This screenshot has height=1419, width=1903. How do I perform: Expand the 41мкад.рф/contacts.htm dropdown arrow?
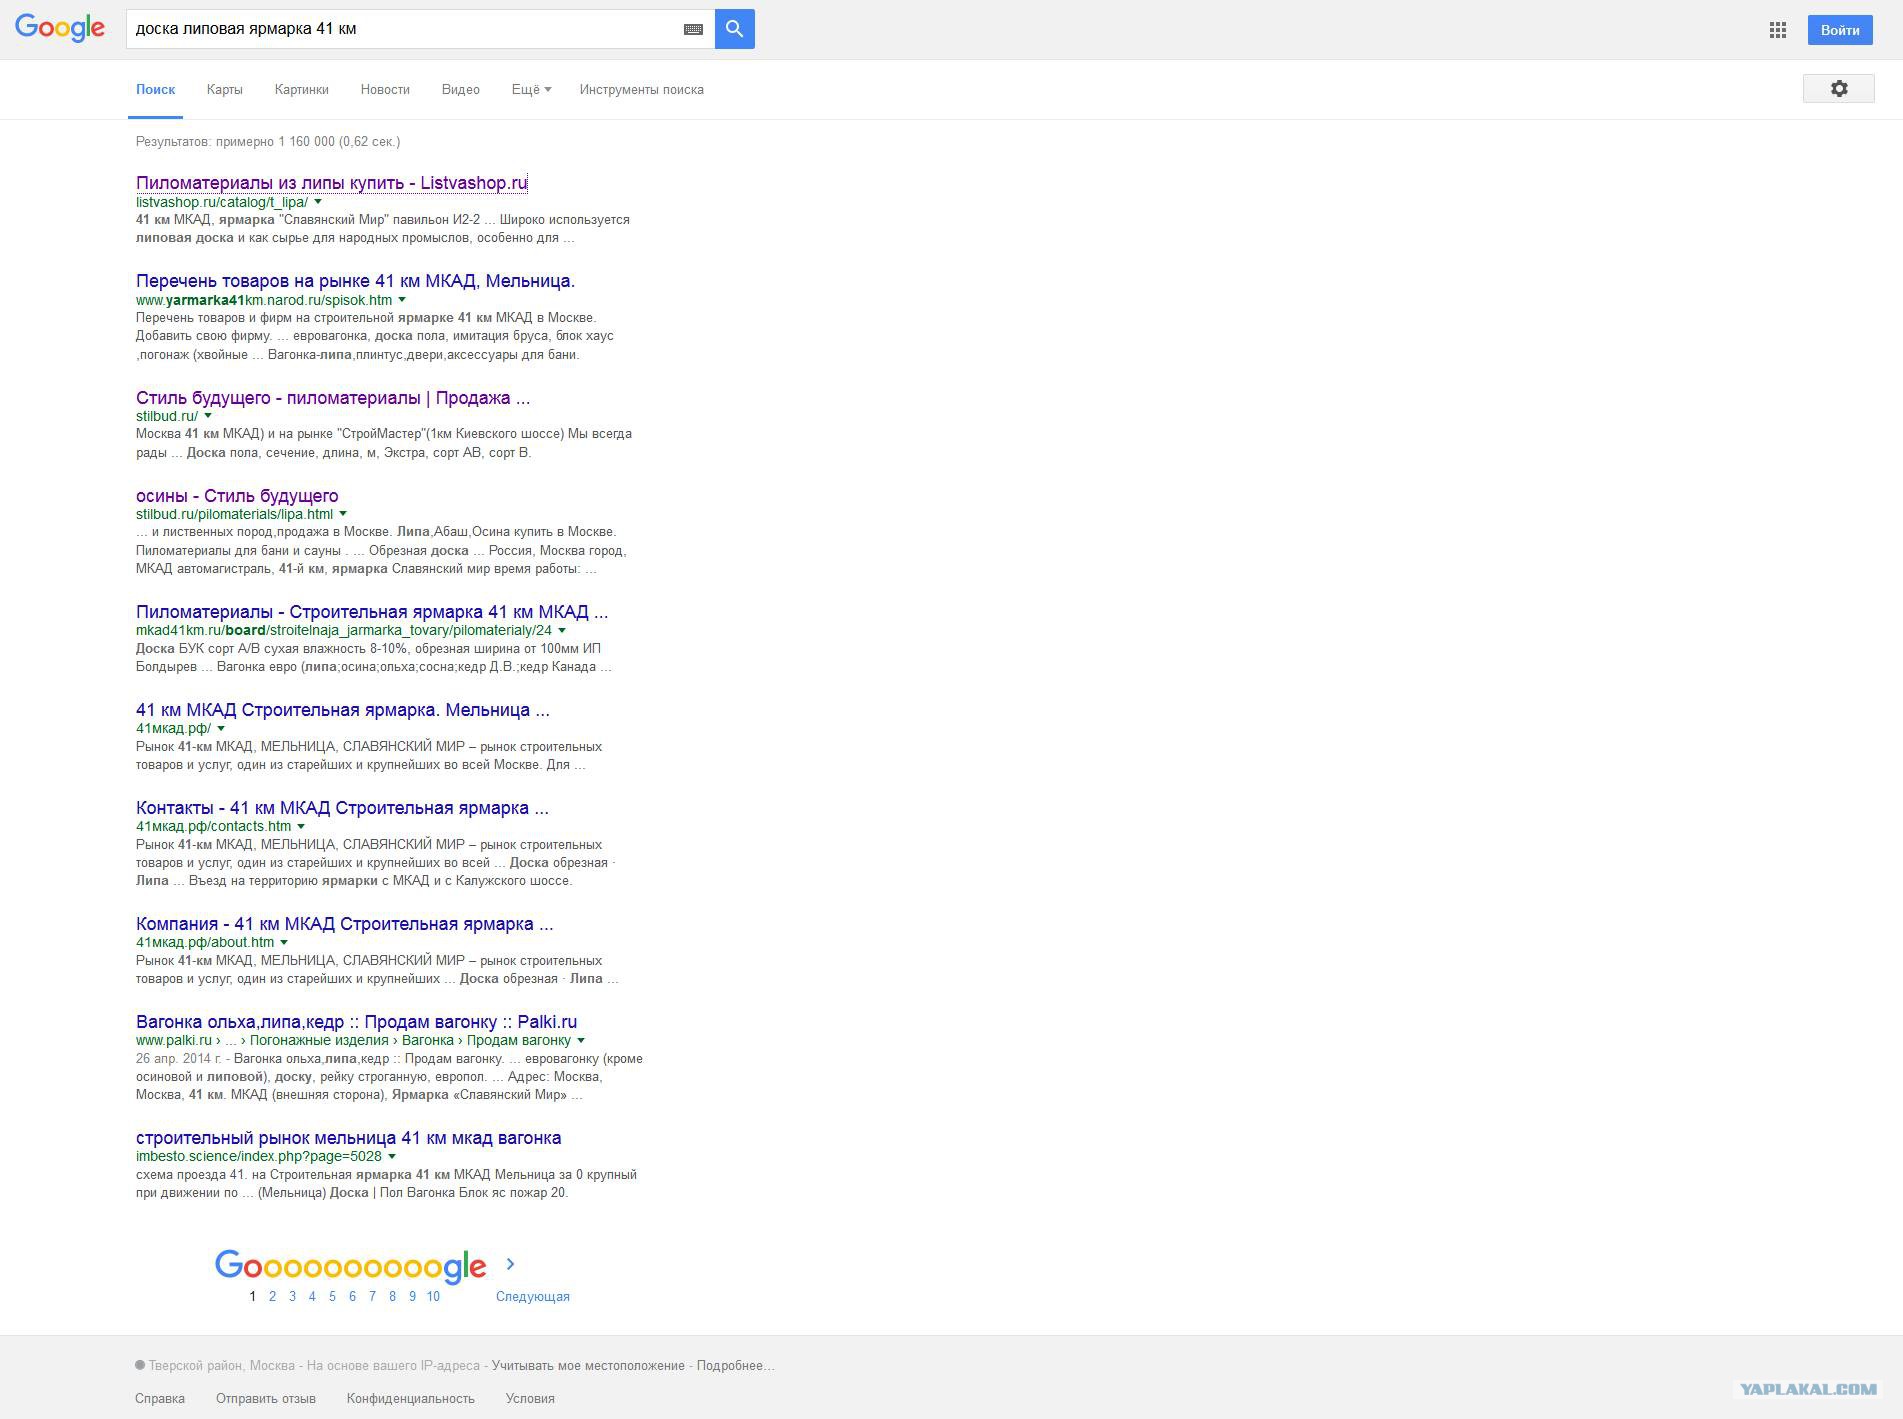[301, 826]
